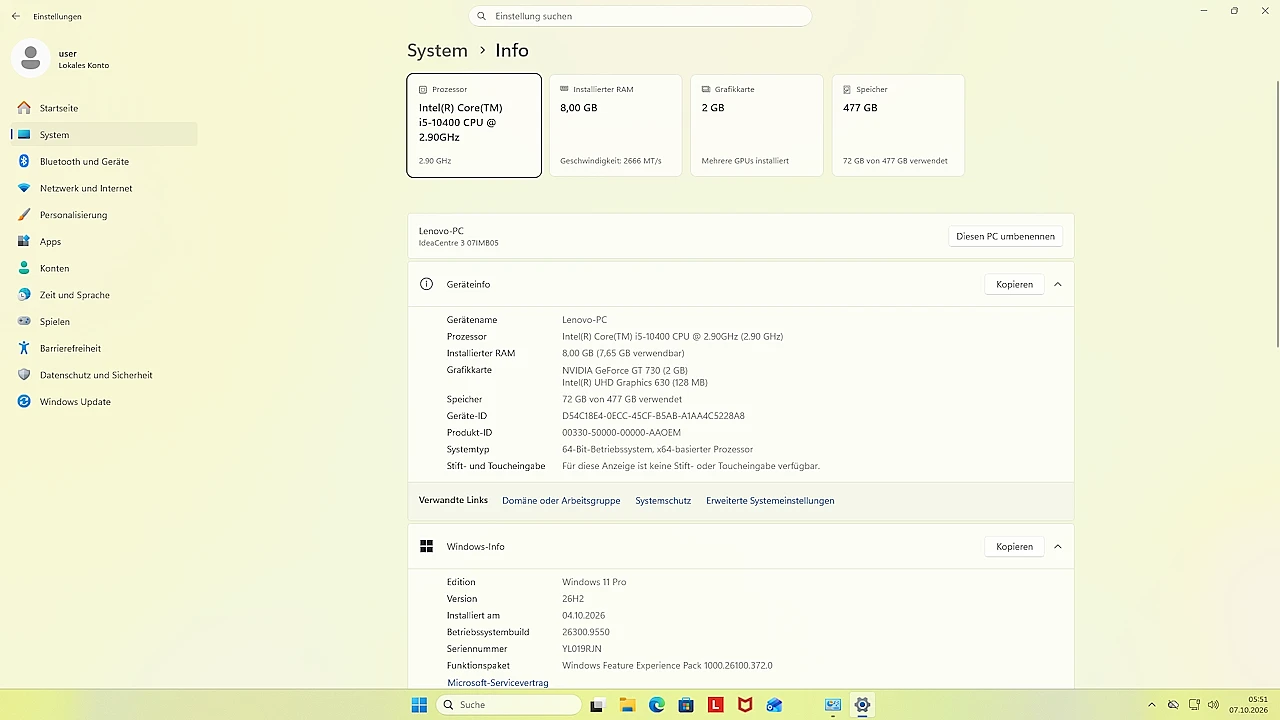Viewport: 1280px width, 720px height.
Task: Open the Microsoft-Servicevertrag link
Action: pyautogui.click(x=498, y=682)
